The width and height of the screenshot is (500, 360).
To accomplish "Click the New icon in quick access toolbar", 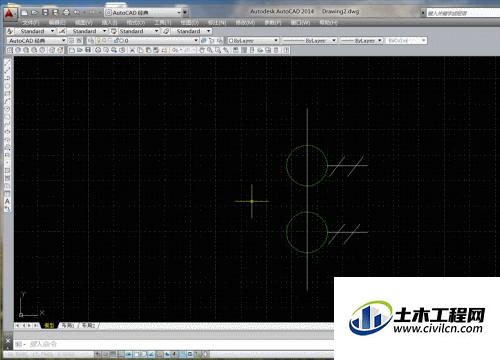I will (25, 13).
